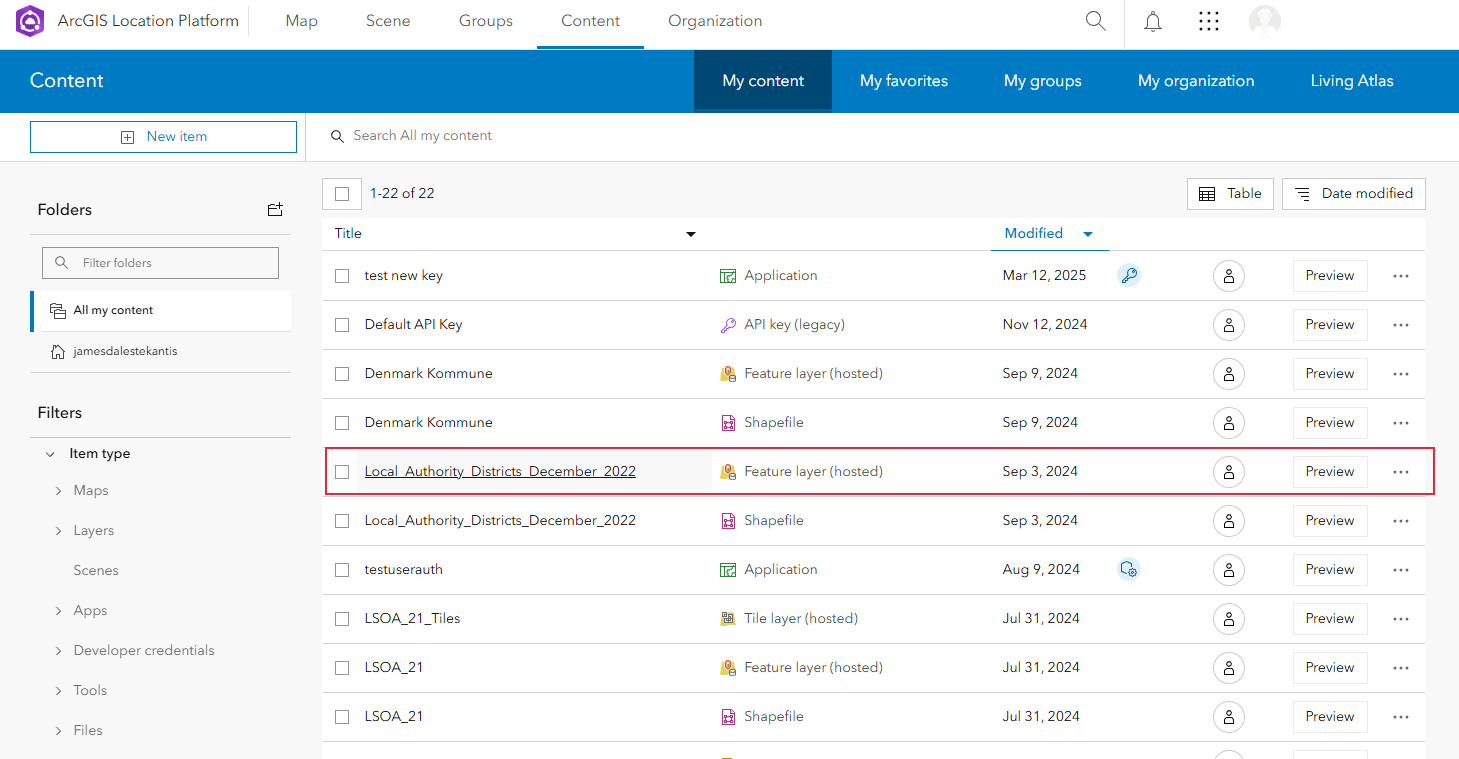Expand the Maps filter category

point(59,491)
